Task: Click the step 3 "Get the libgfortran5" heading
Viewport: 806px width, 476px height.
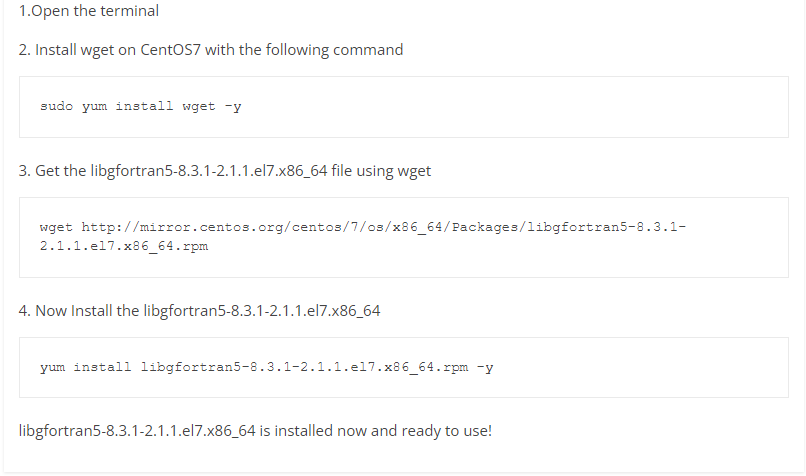Action: [225, 171]
